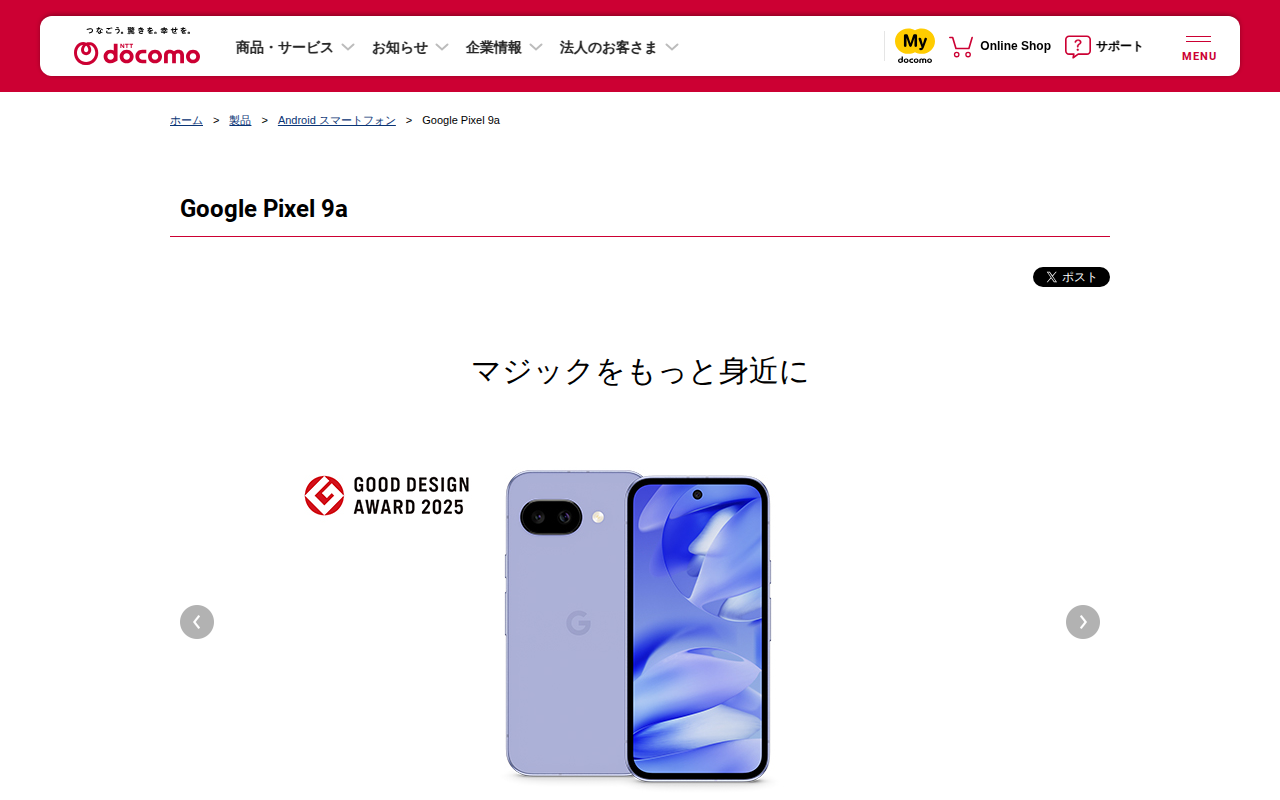Image resolution: width=1280 pixels, height=800 pixels.
Task: Click the support question mark icon
Action: [1077, 46]
